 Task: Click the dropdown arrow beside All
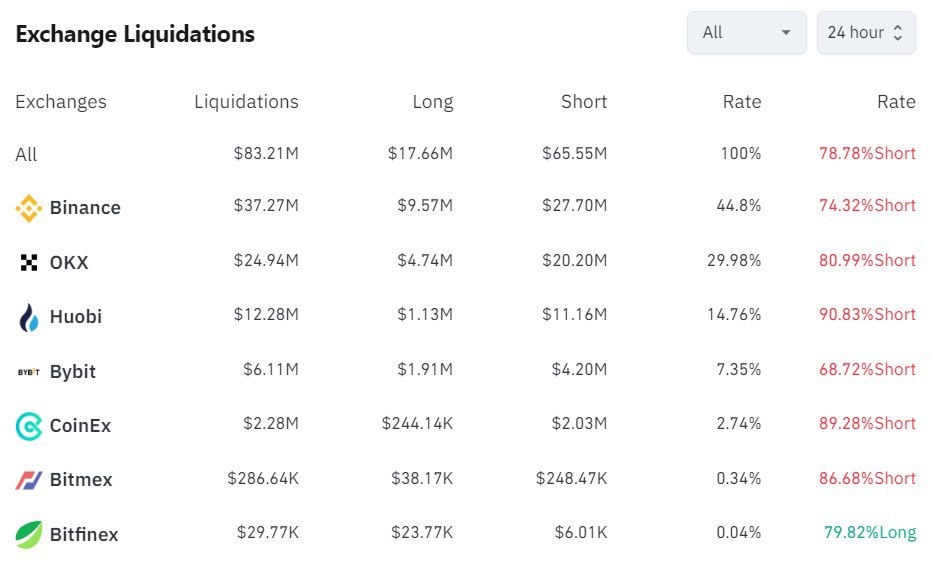[786, 33]
